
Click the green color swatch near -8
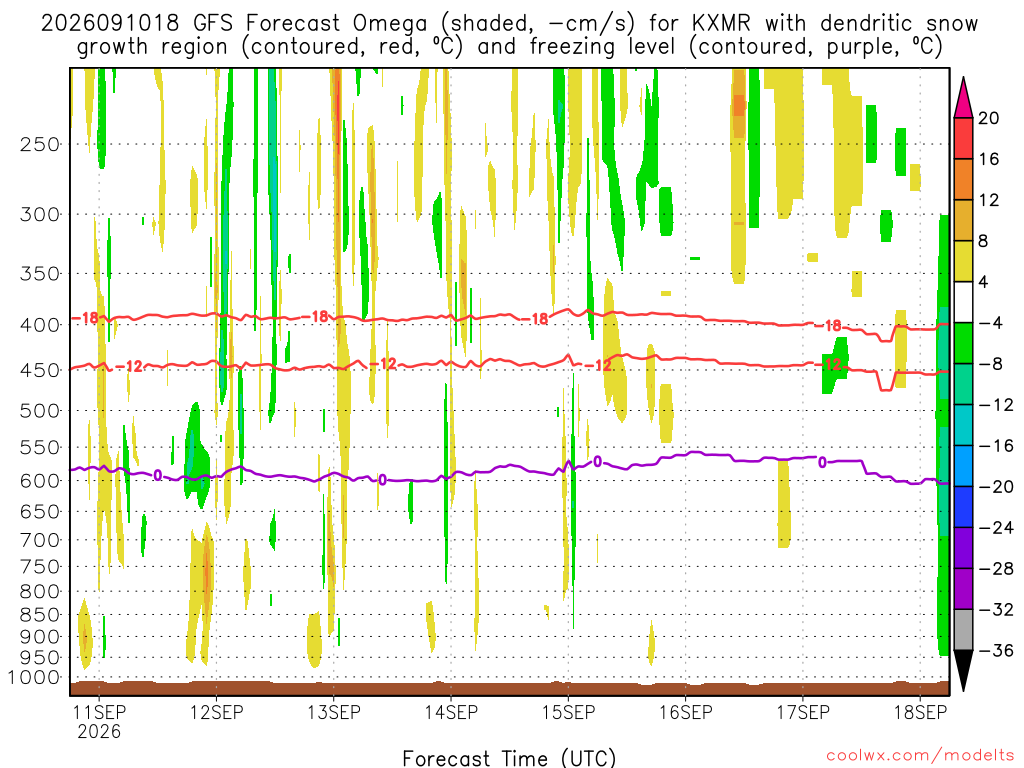(963, 343)
